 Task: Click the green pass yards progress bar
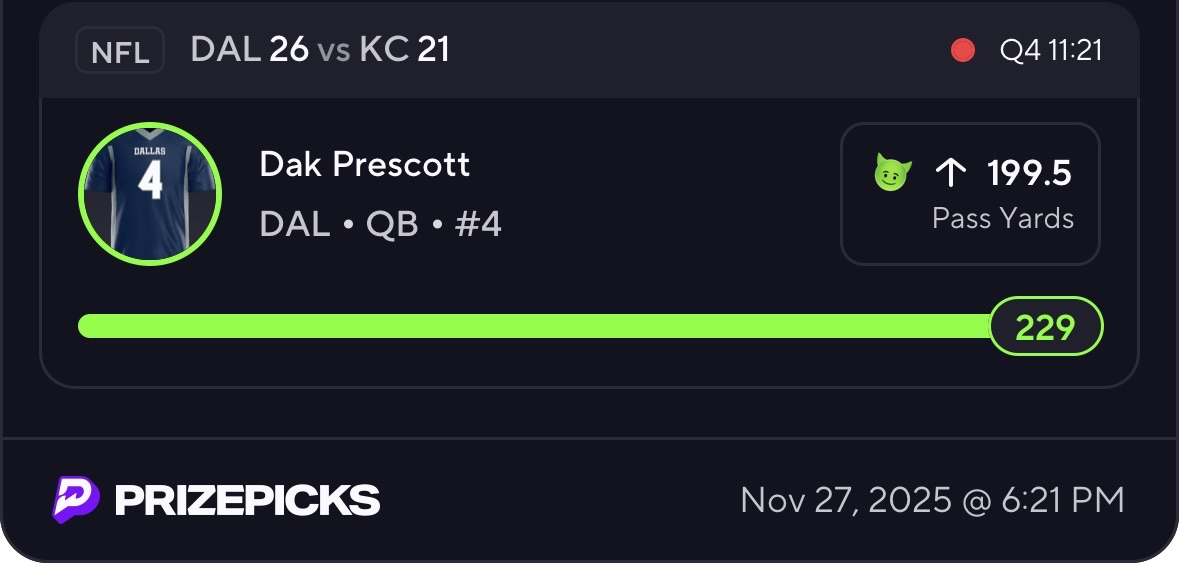530,326
